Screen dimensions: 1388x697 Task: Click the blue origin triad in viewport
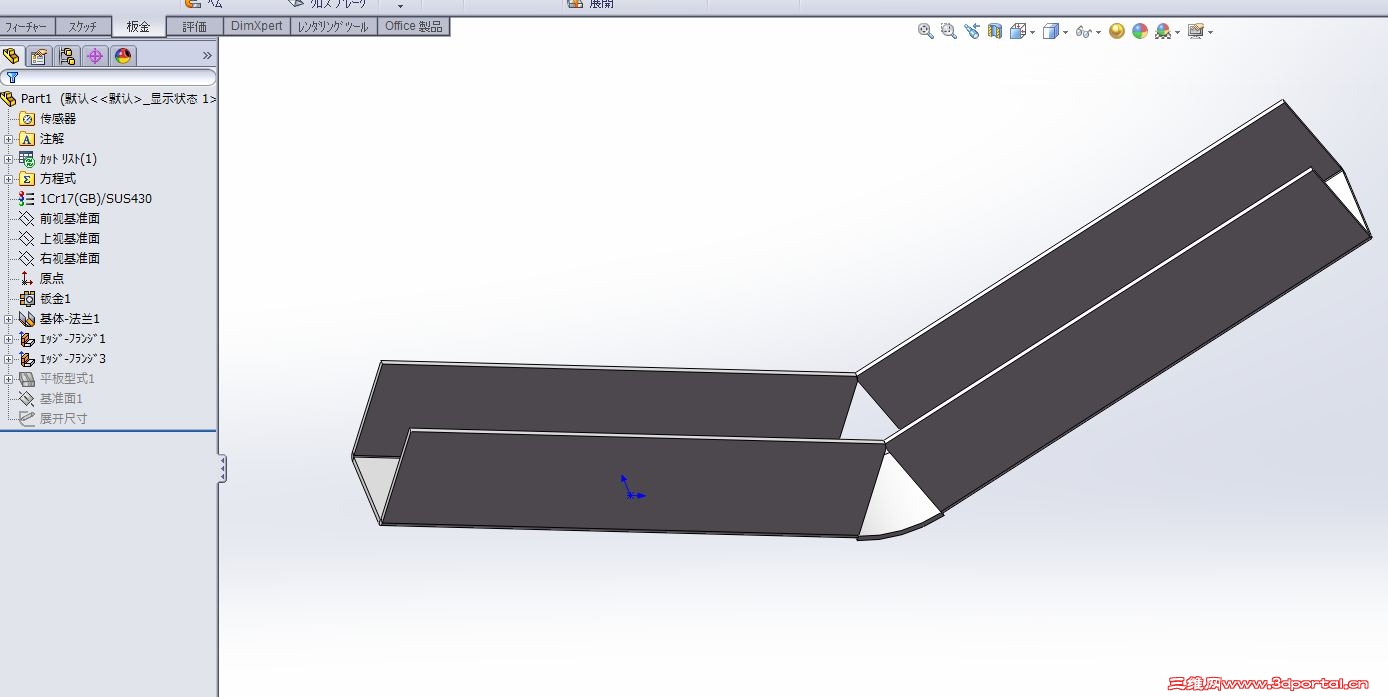point(631,488)
